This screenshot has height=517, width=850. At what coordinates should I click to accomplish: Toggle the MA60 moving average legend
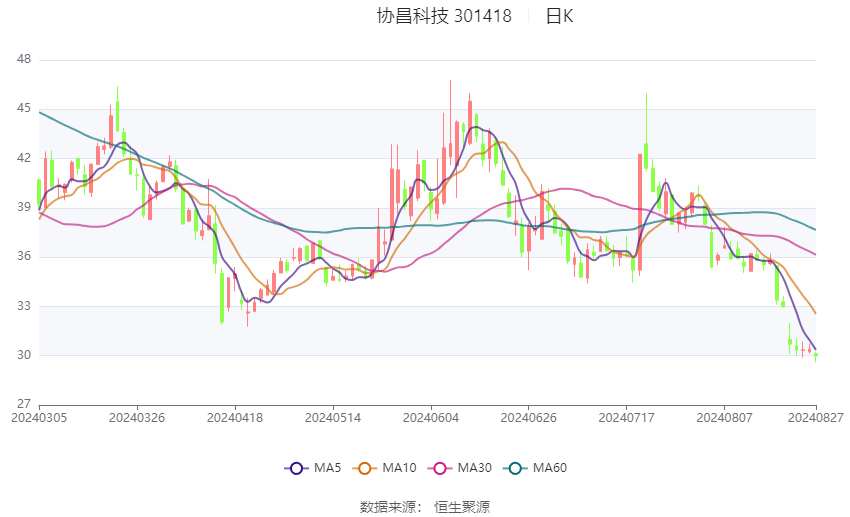click(535, 468)
